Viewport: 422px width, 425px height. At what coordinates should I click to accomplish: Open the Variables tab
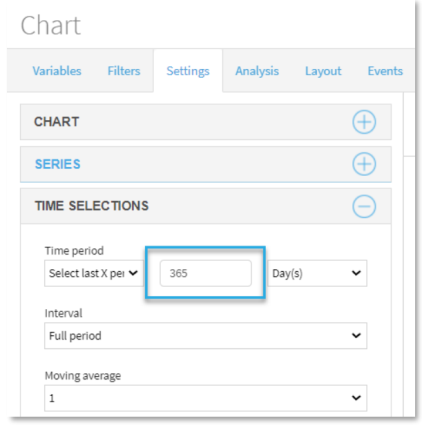pos(57,71)
